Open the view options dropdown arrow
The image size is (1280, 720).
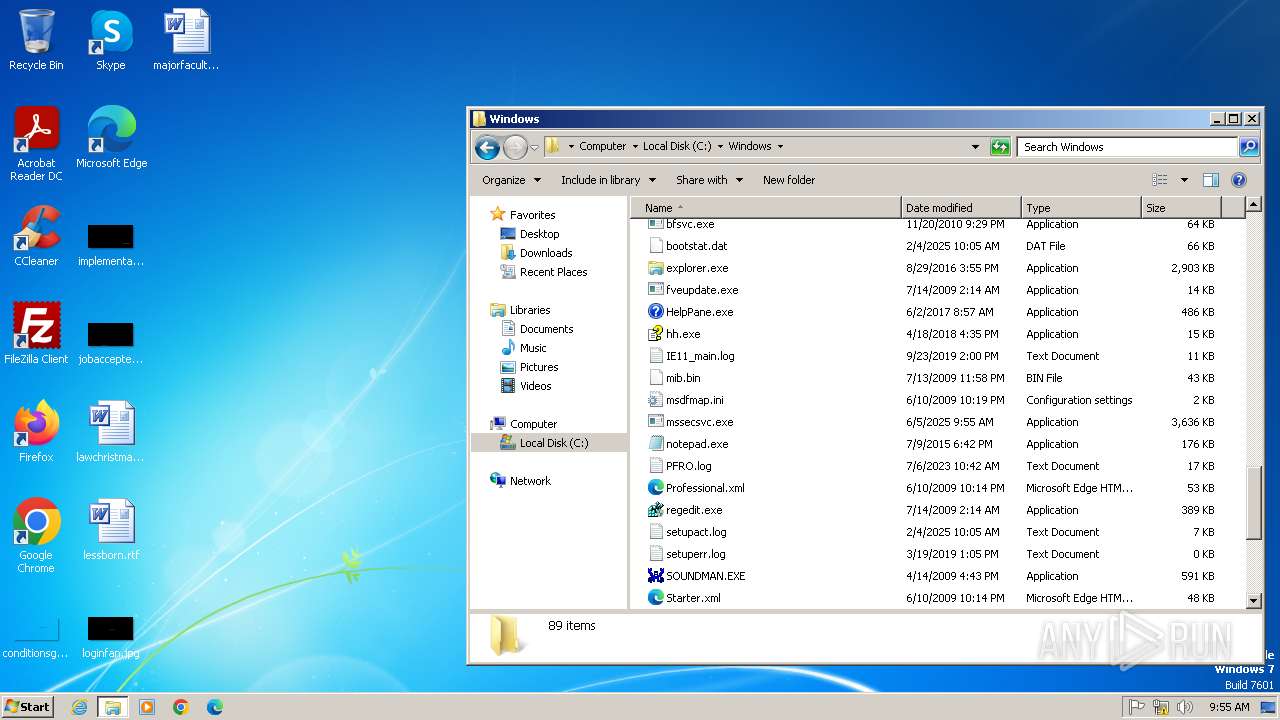(1184, 180)
